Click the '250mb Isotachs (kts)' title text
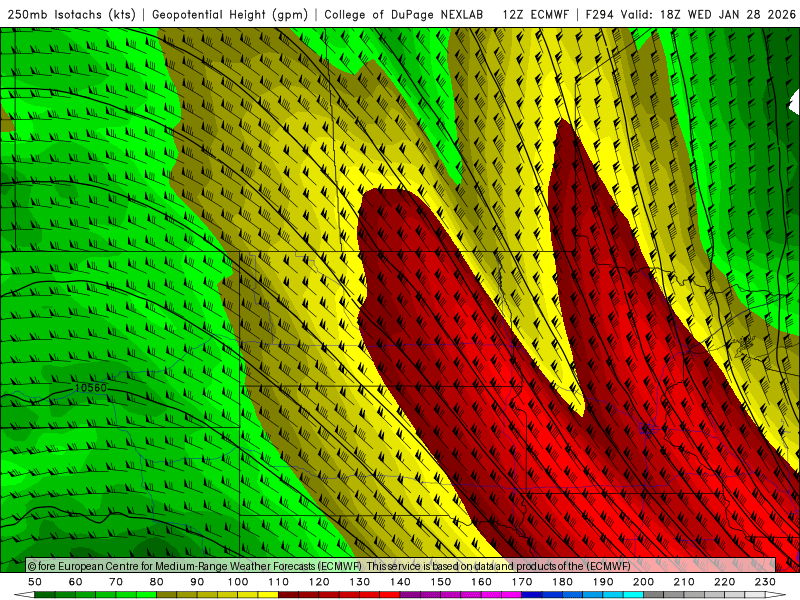 pos(72,14)
